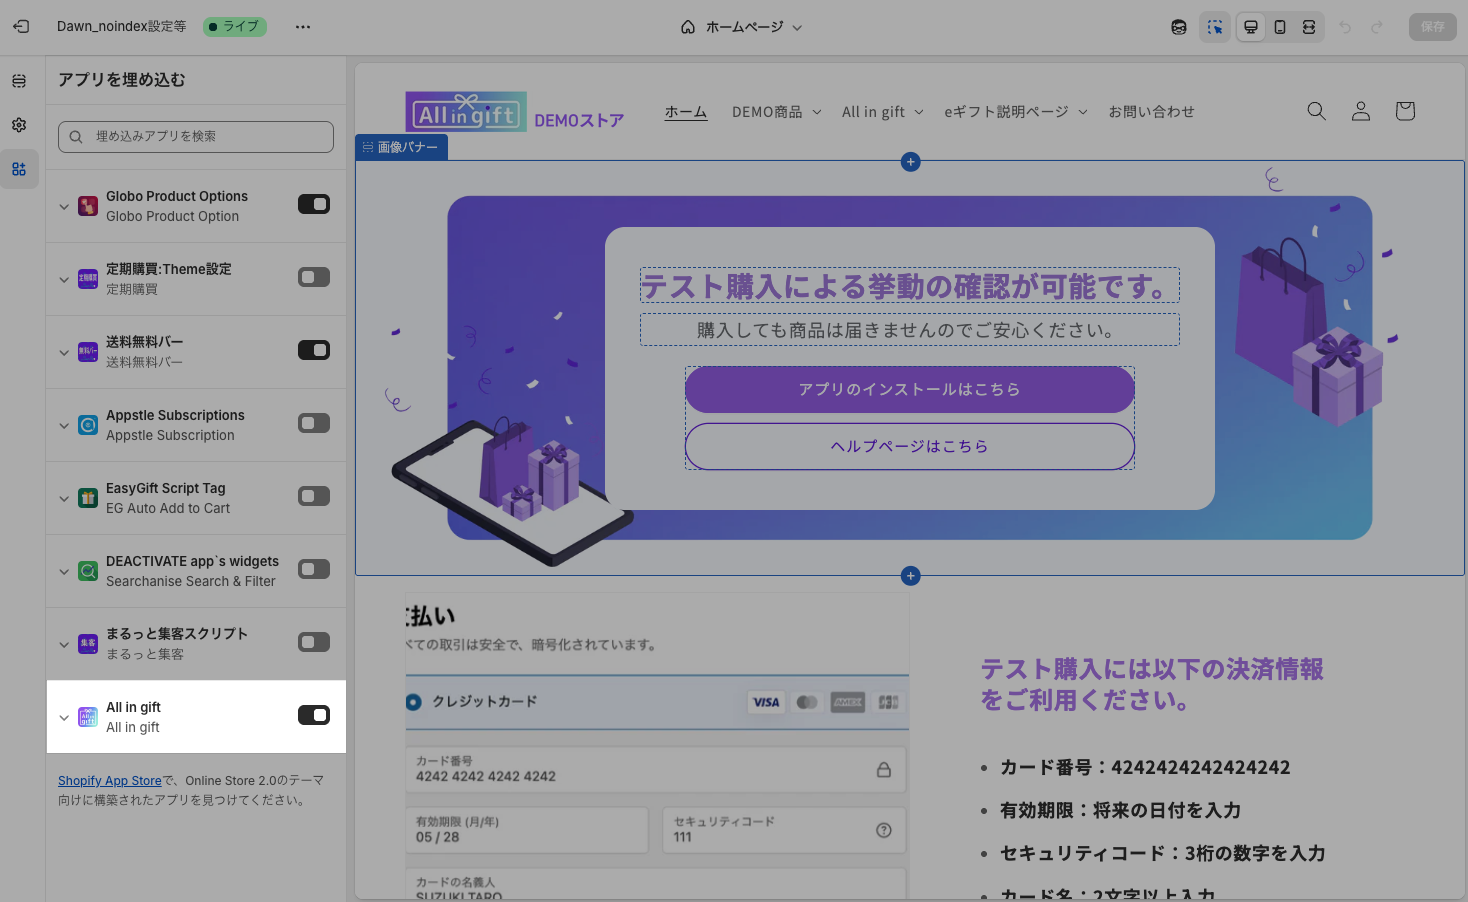Open the Theme settings gear icon
The height and width of the screenshot is (902, 1468).
pos(19,125)
